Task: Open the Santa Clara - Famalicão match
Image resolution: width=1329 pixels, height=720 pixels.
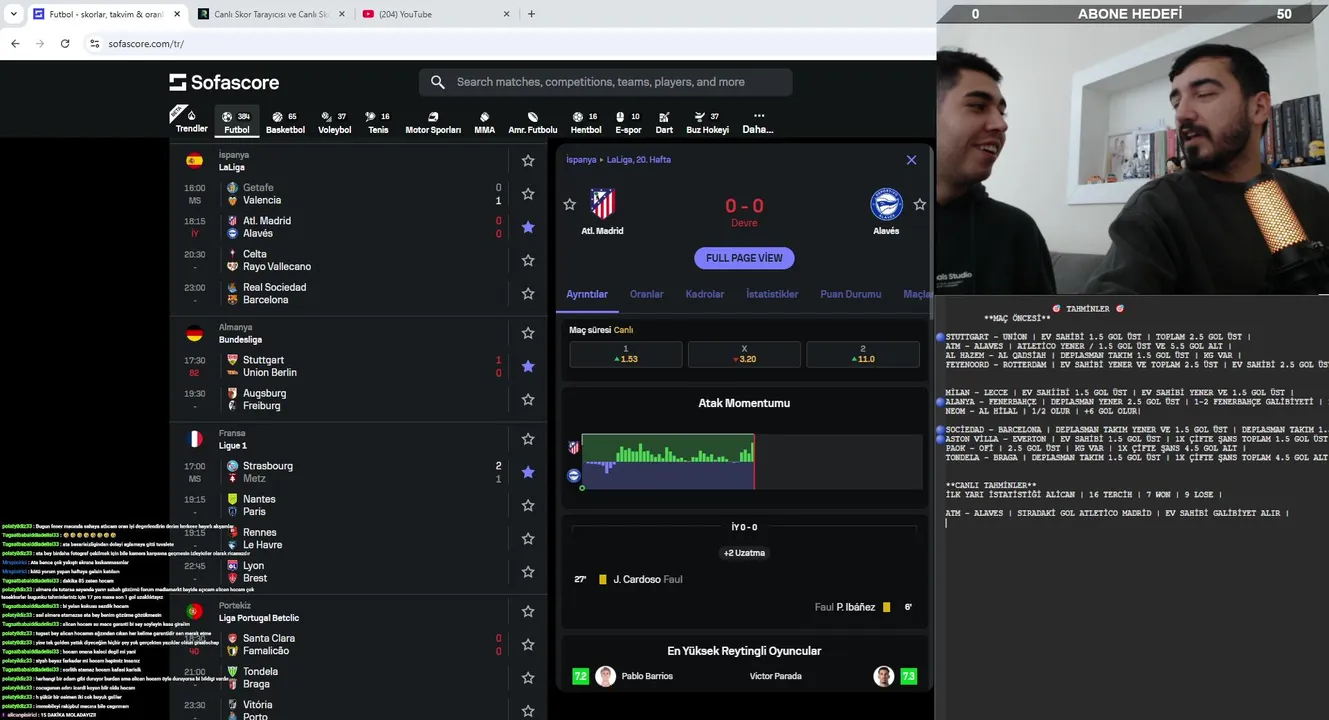Action: coord(358,644)
